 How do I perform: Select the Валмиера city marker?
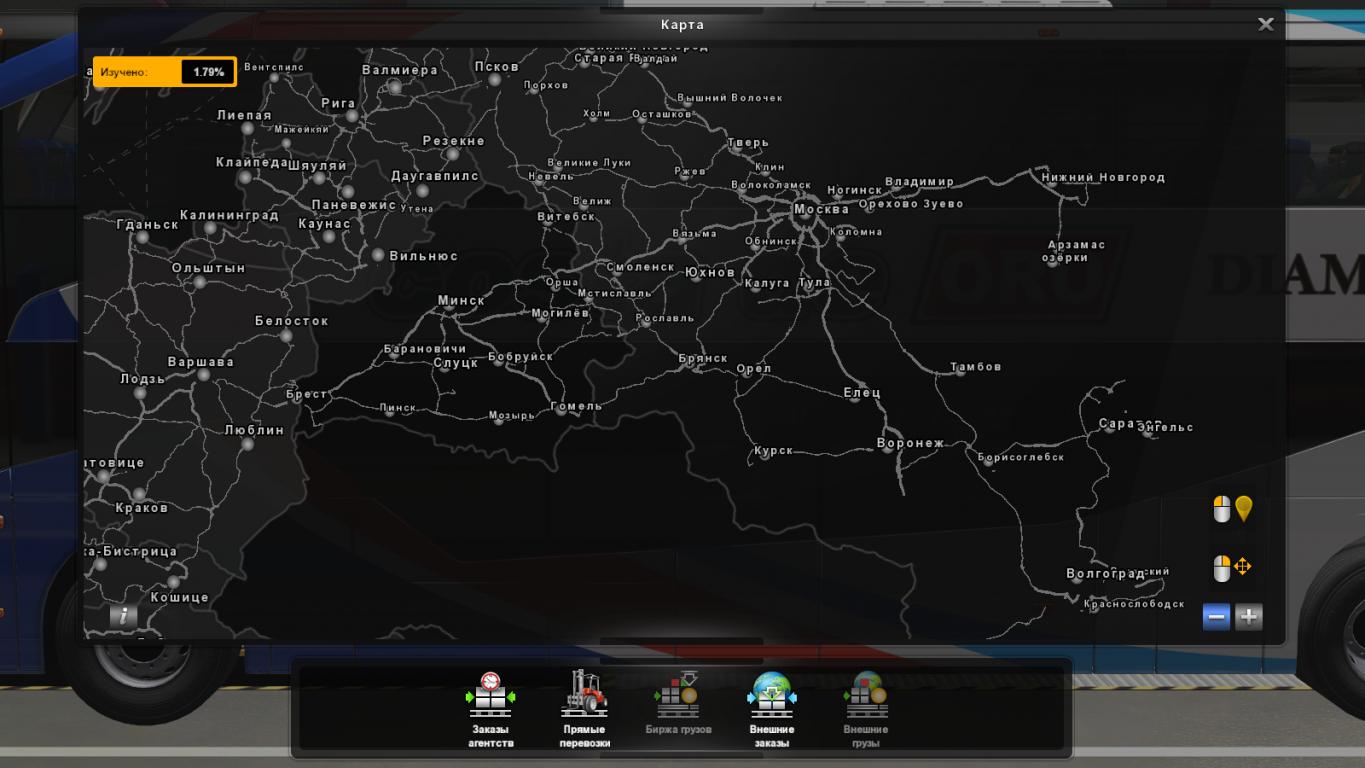click(x=396, y=87)
